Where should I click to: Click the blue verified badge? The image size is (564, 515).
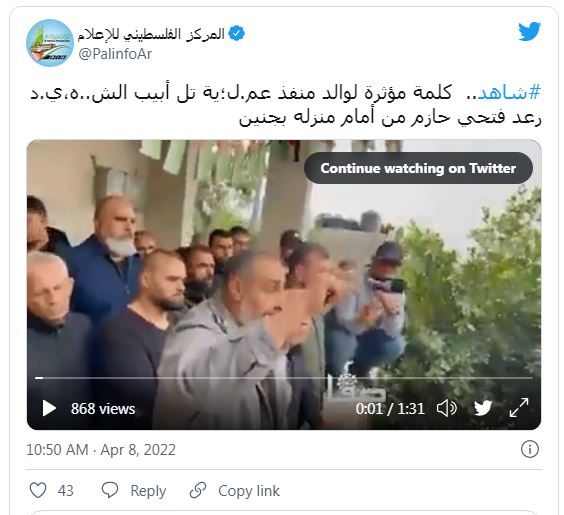coord(236,33)
